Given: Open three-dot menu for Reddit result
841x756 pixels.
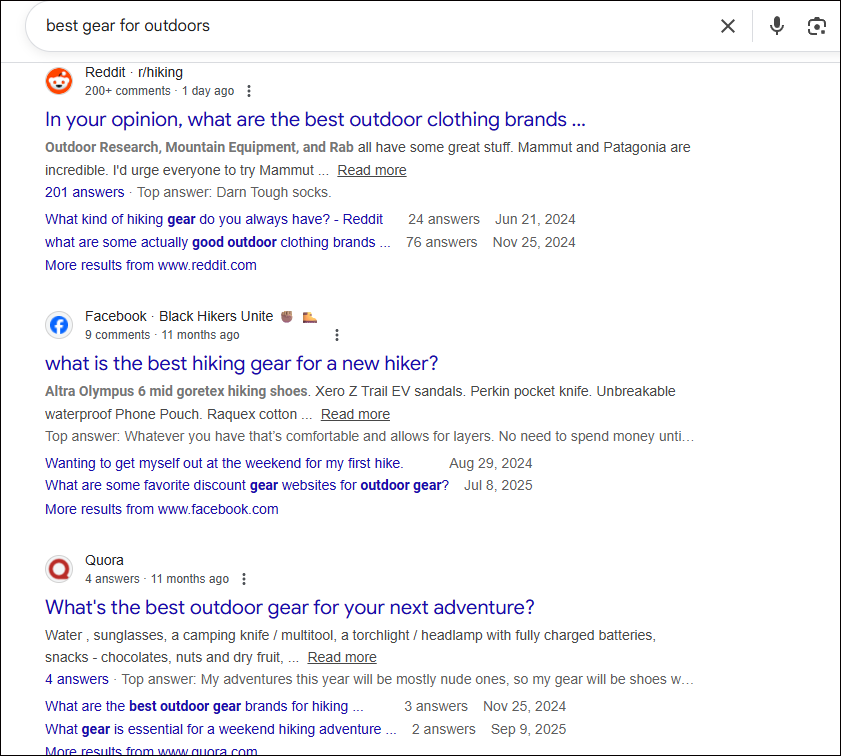Looking at the screenshot, I should [x=249, y=91].
